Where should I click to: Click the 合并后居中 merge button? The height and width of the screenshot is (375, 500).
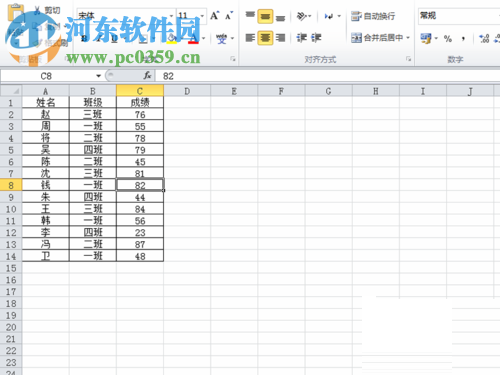(377, 38)
